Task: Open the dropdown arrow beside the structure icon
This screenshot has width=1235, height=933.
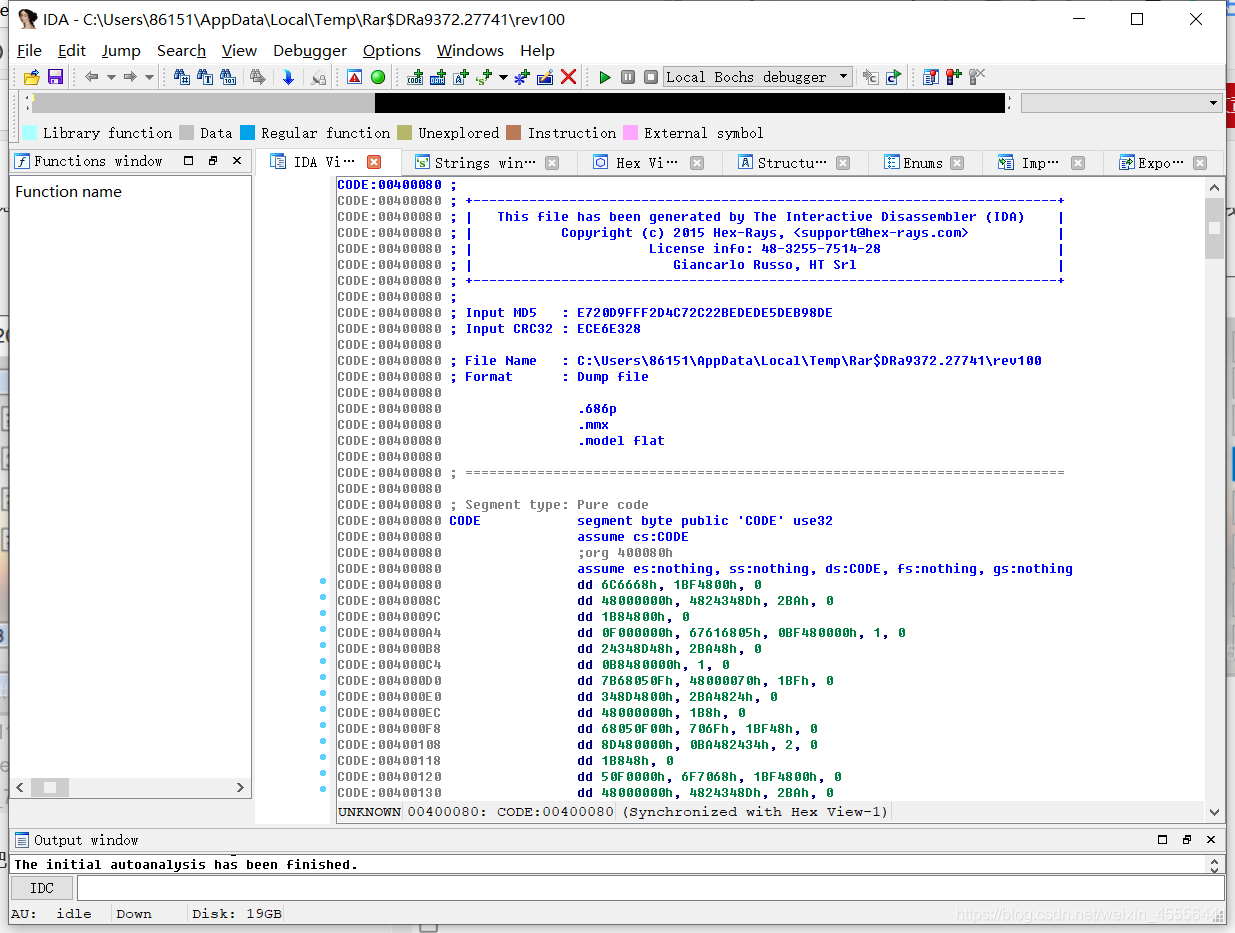Action: (x=503, y=77)
